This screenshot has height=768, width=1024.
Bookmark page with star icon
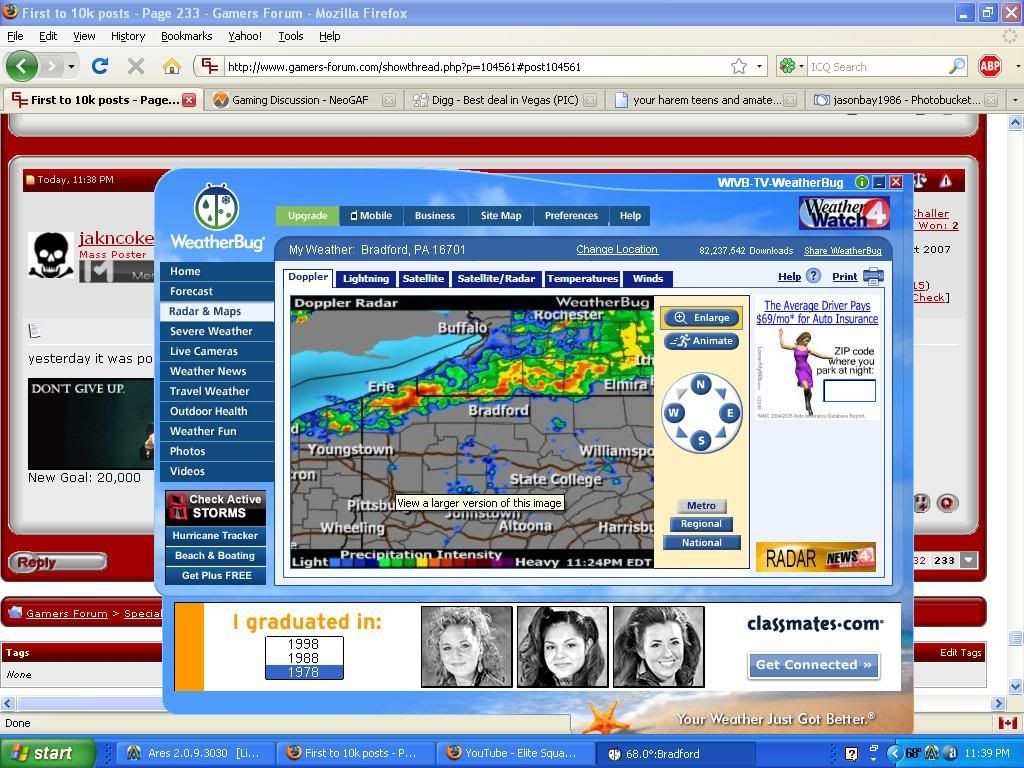coord(739,66)
